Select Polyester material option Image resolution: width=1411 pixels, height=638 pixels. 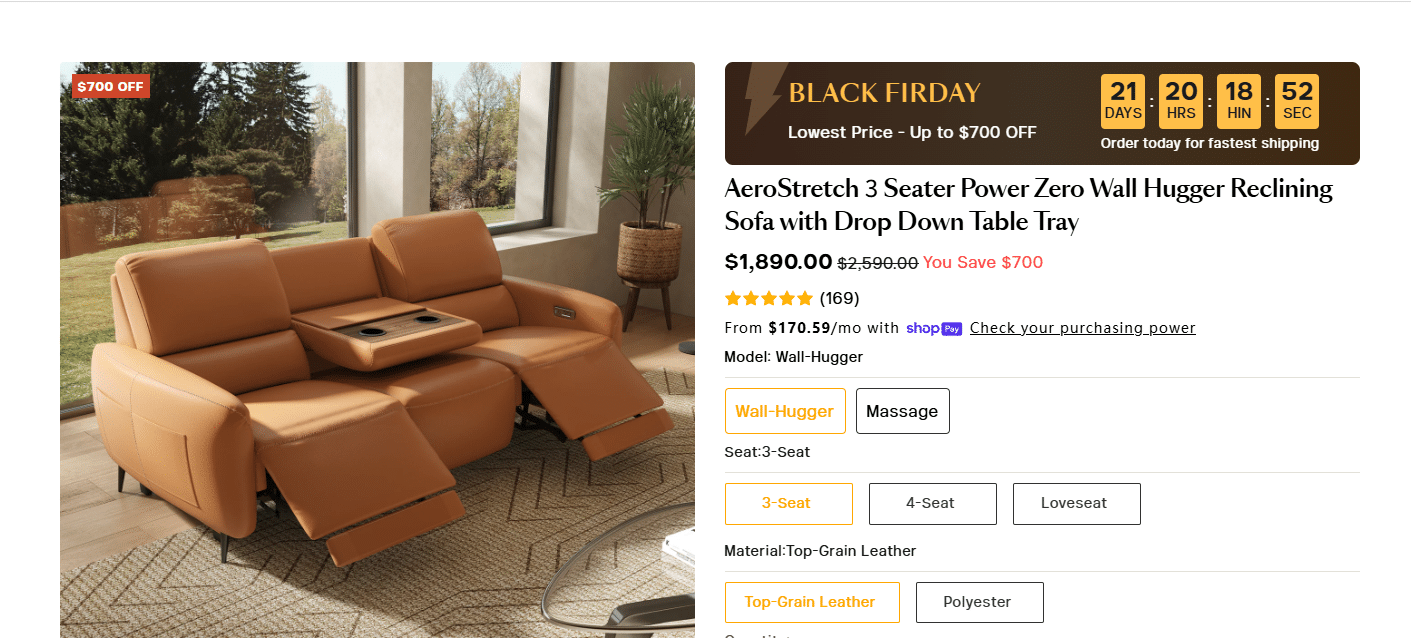(x=979, y=602)
